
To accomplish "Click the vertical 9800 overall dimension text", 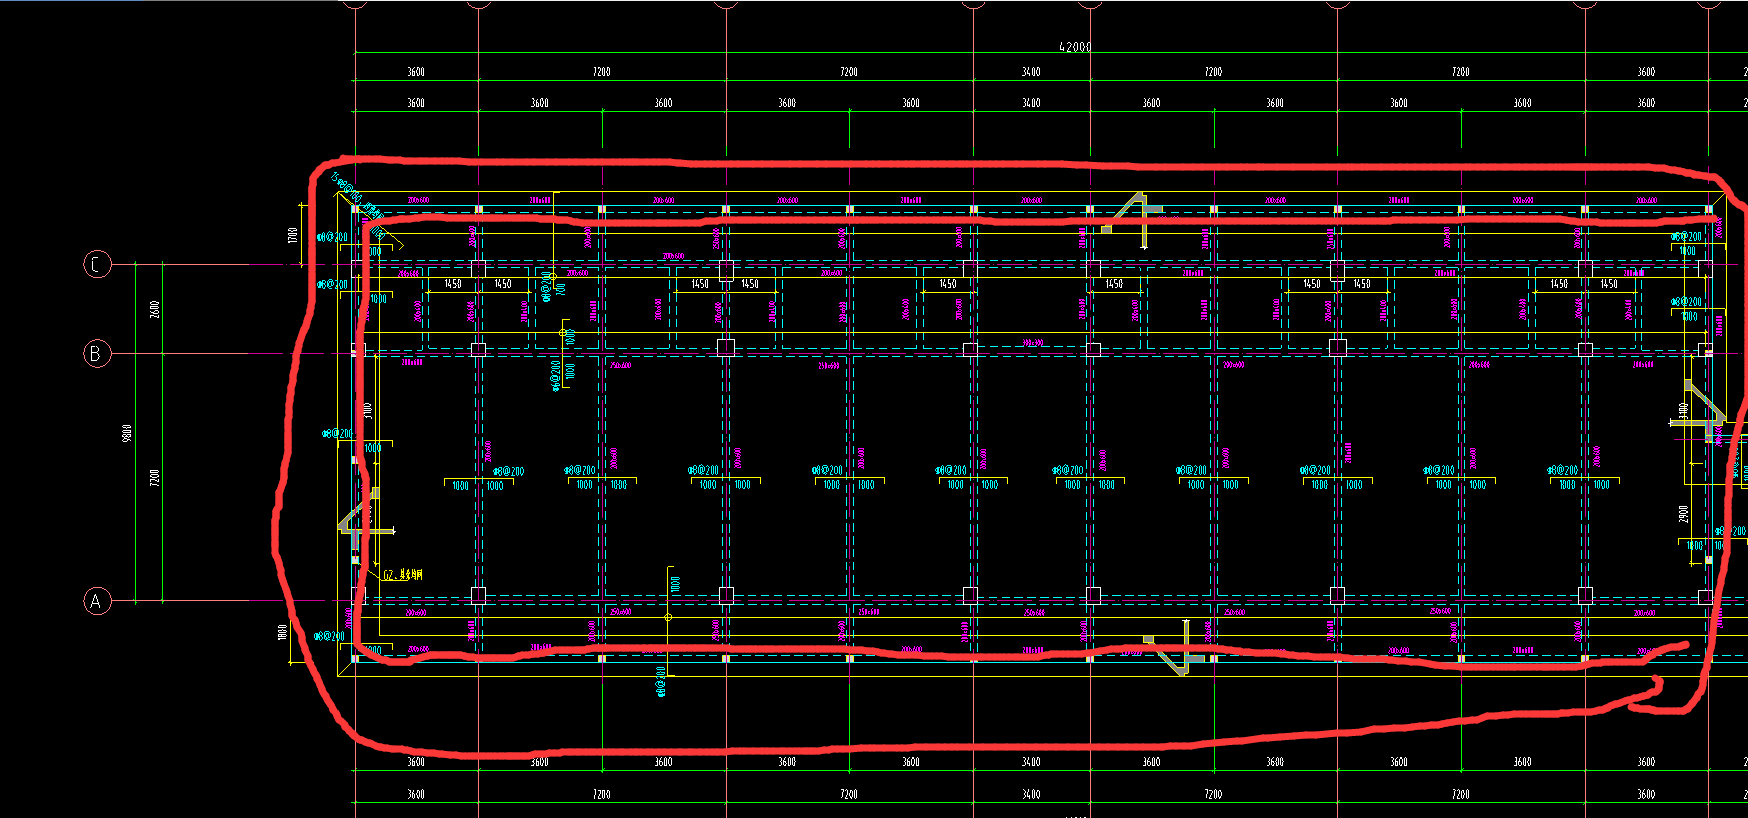I will [x=127, y=433].
